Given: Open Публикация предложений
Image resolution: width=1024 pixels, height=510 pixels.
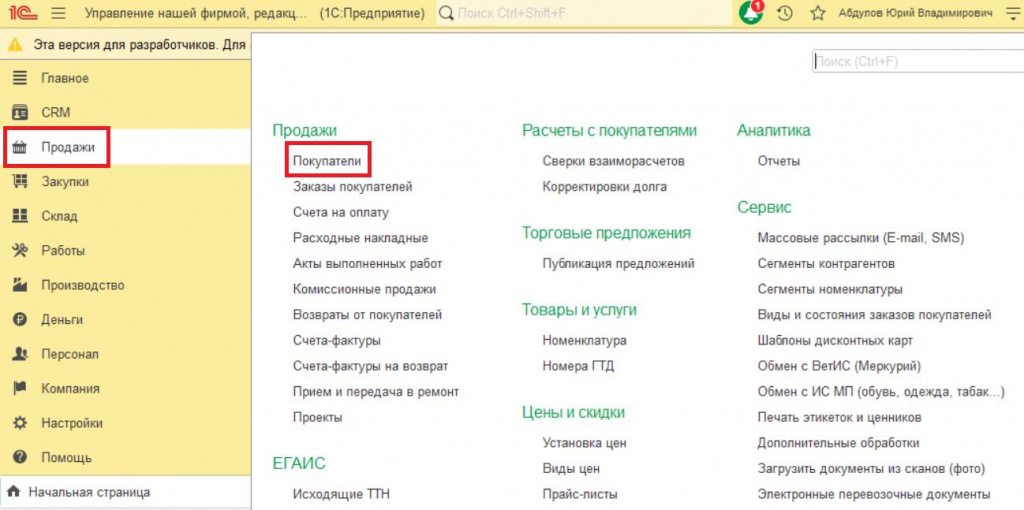Looking at the screenshot, I should point(618,264).
